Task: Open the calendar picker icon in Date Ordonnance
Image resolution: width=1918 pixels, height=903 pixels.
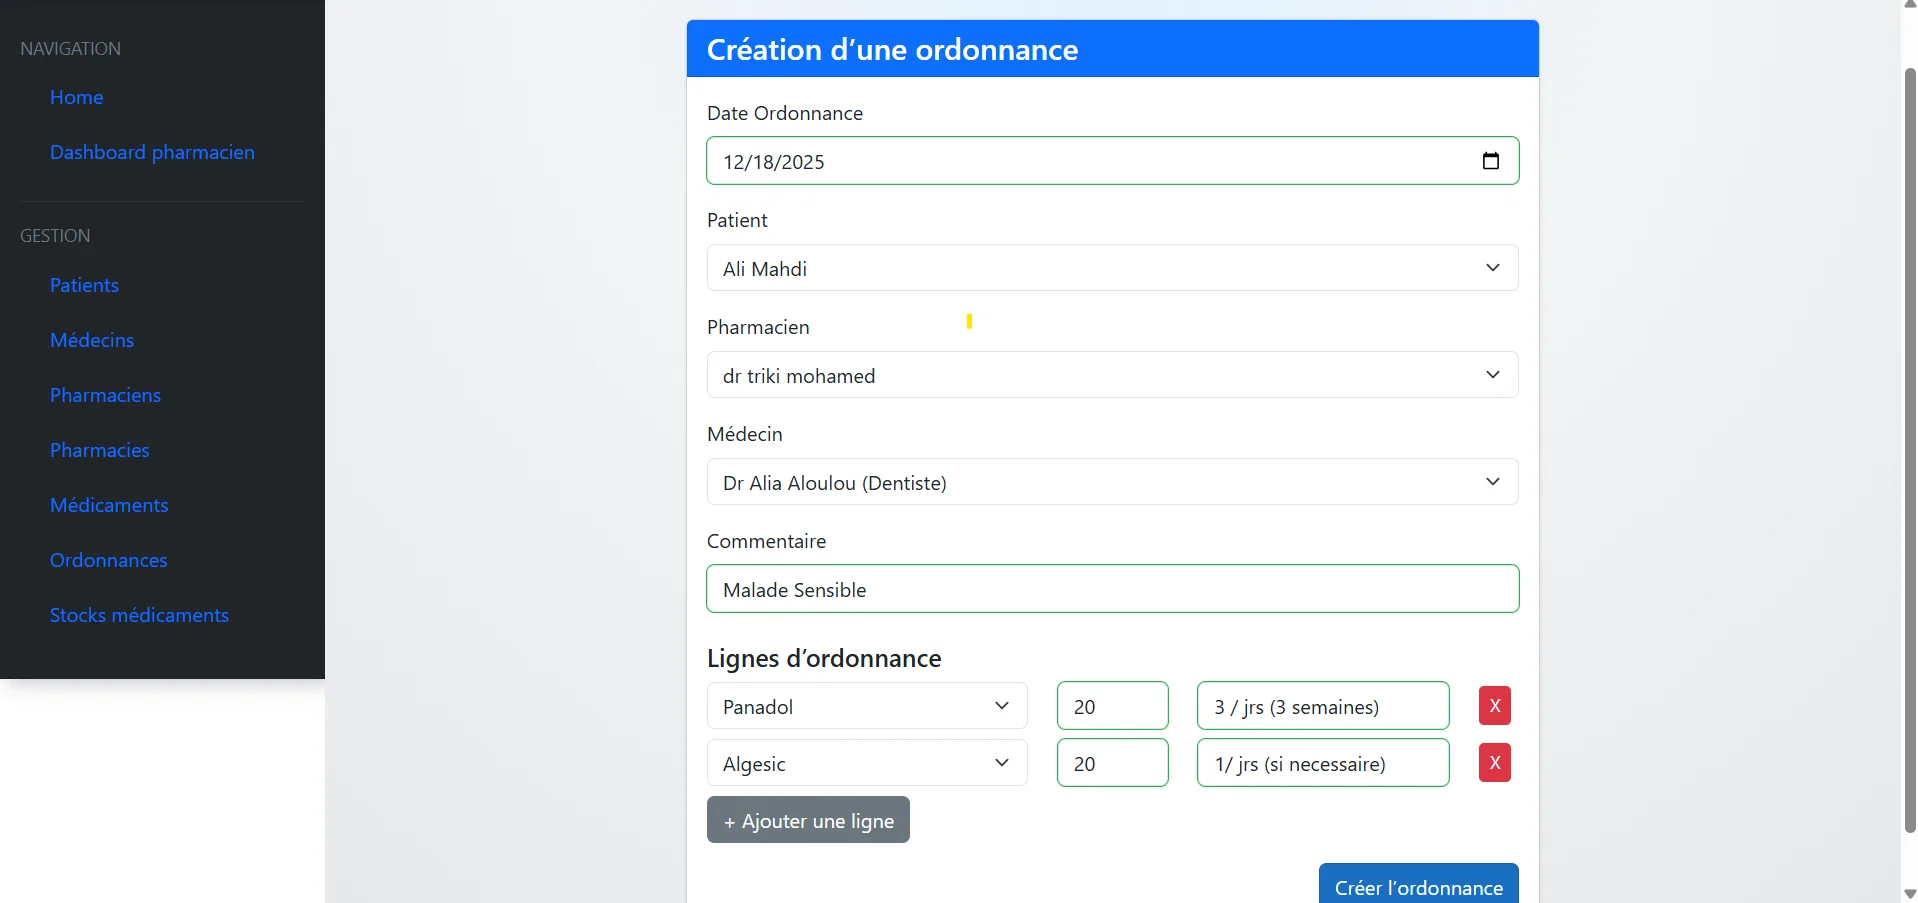Action: point(1490,161)
